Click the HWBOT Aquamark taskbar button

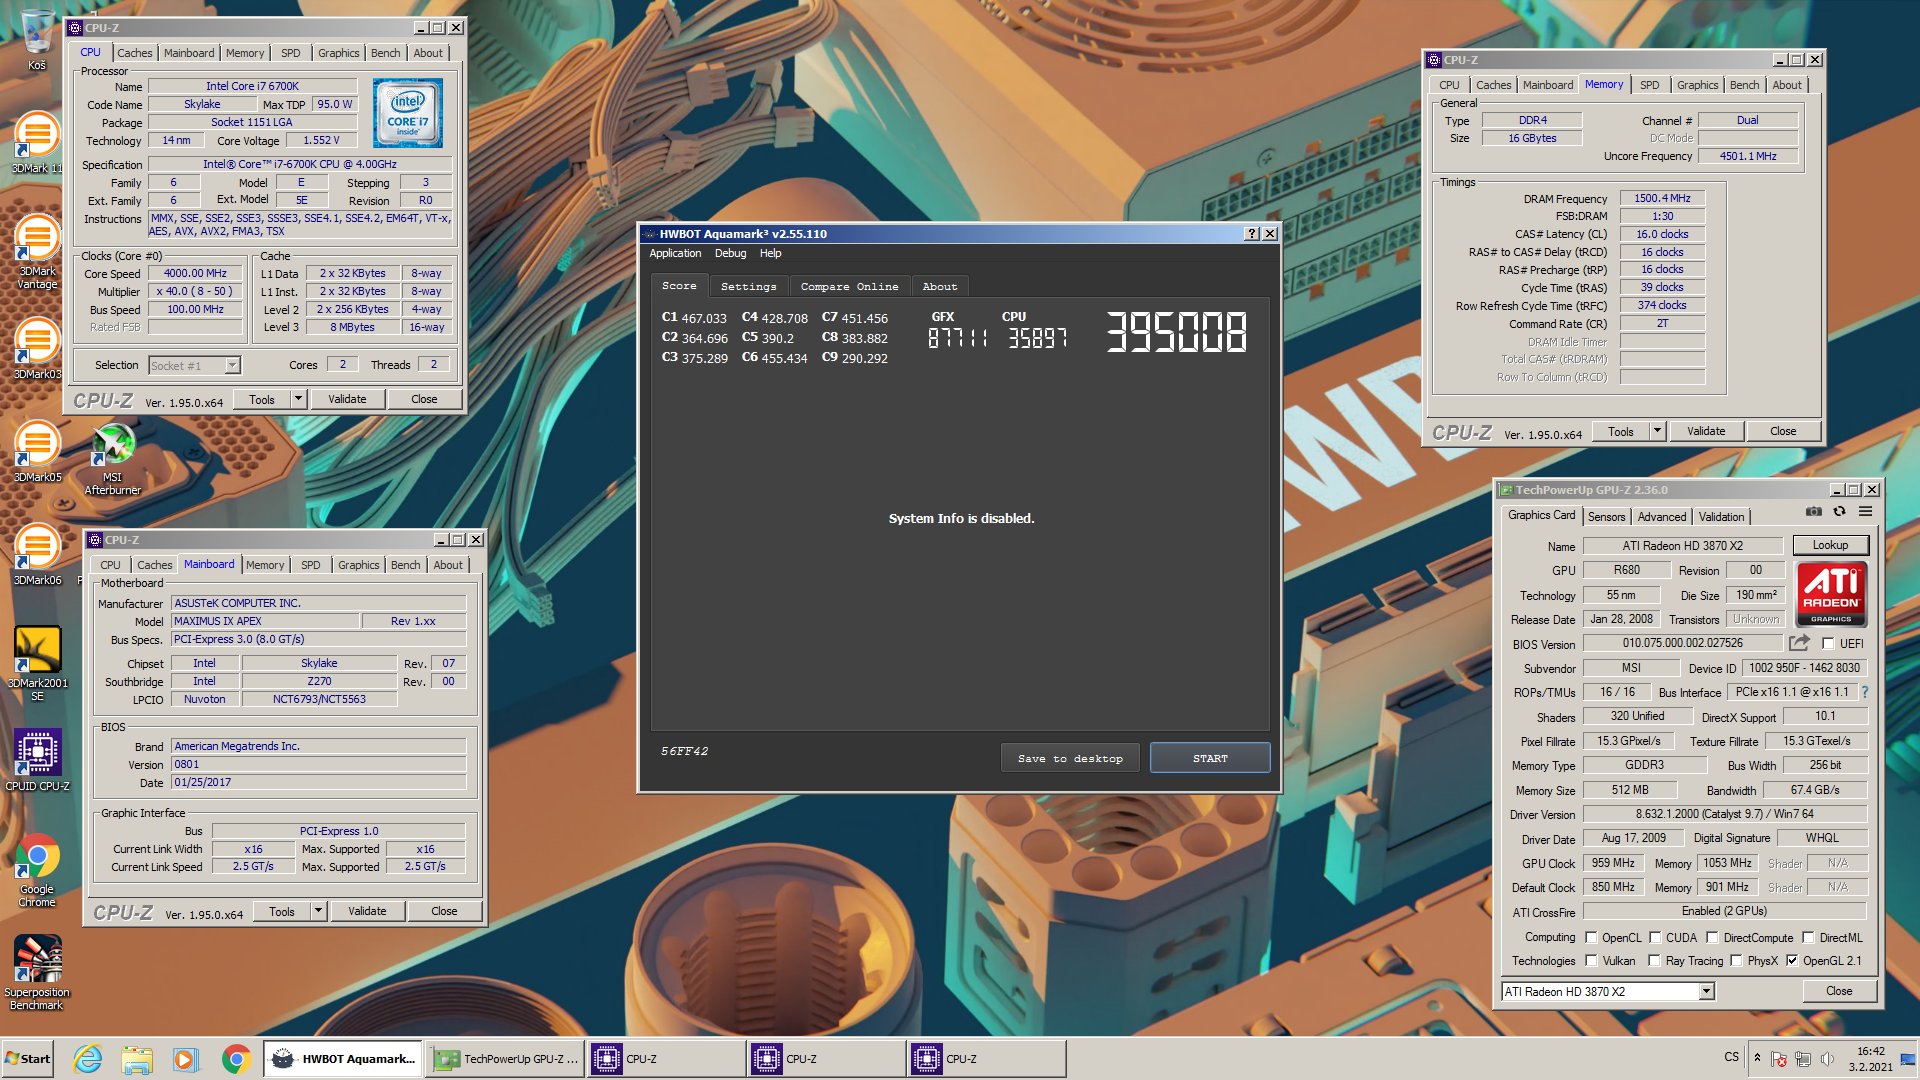[344, 1059]
